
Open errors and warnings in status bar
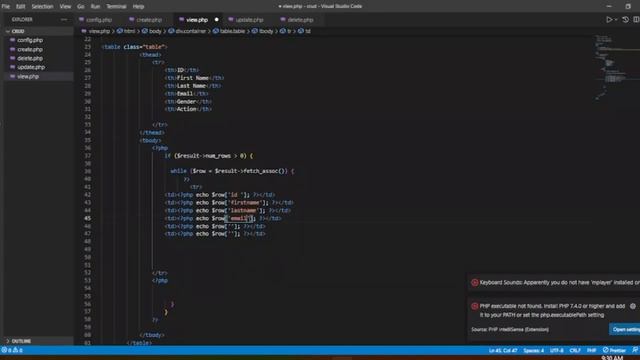click(x=12, y=350)
